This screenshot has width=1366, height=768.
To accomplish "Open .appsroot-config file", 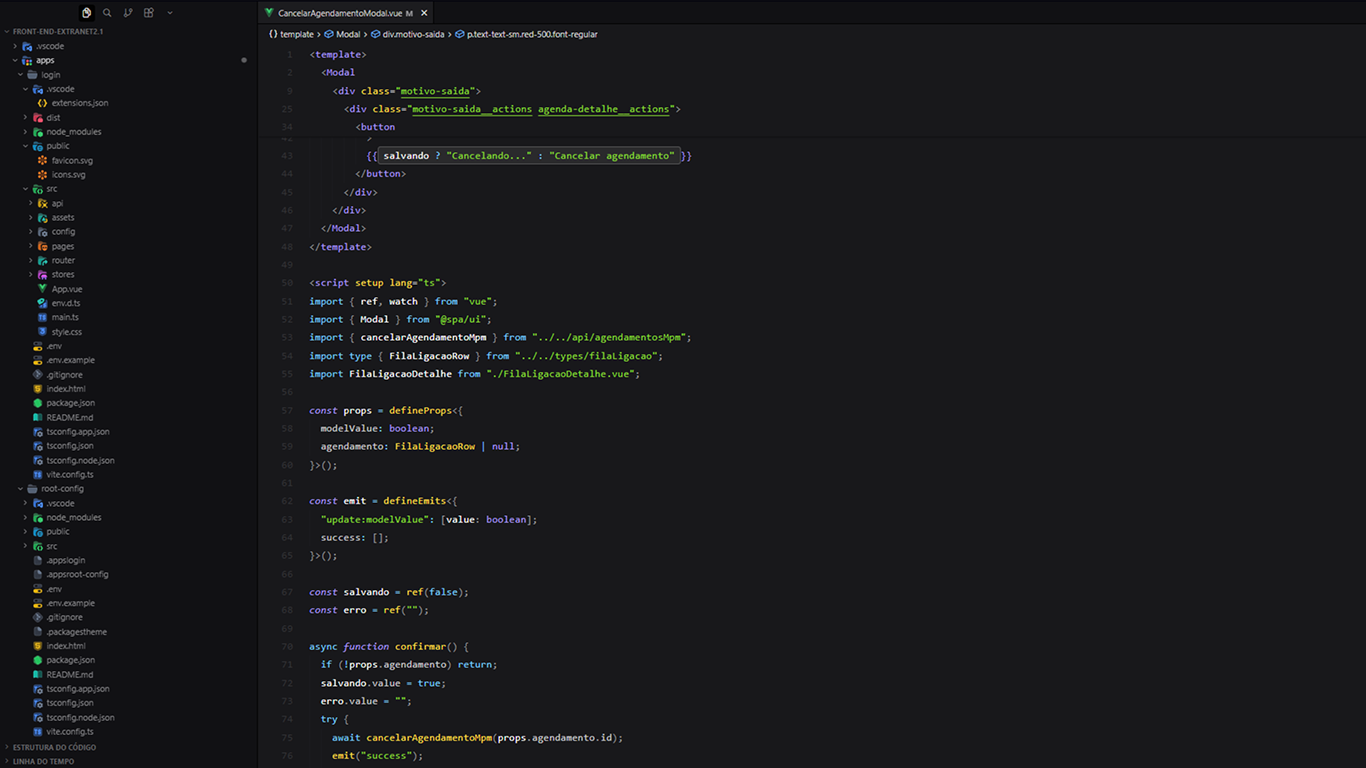I will tap(77, 574).
